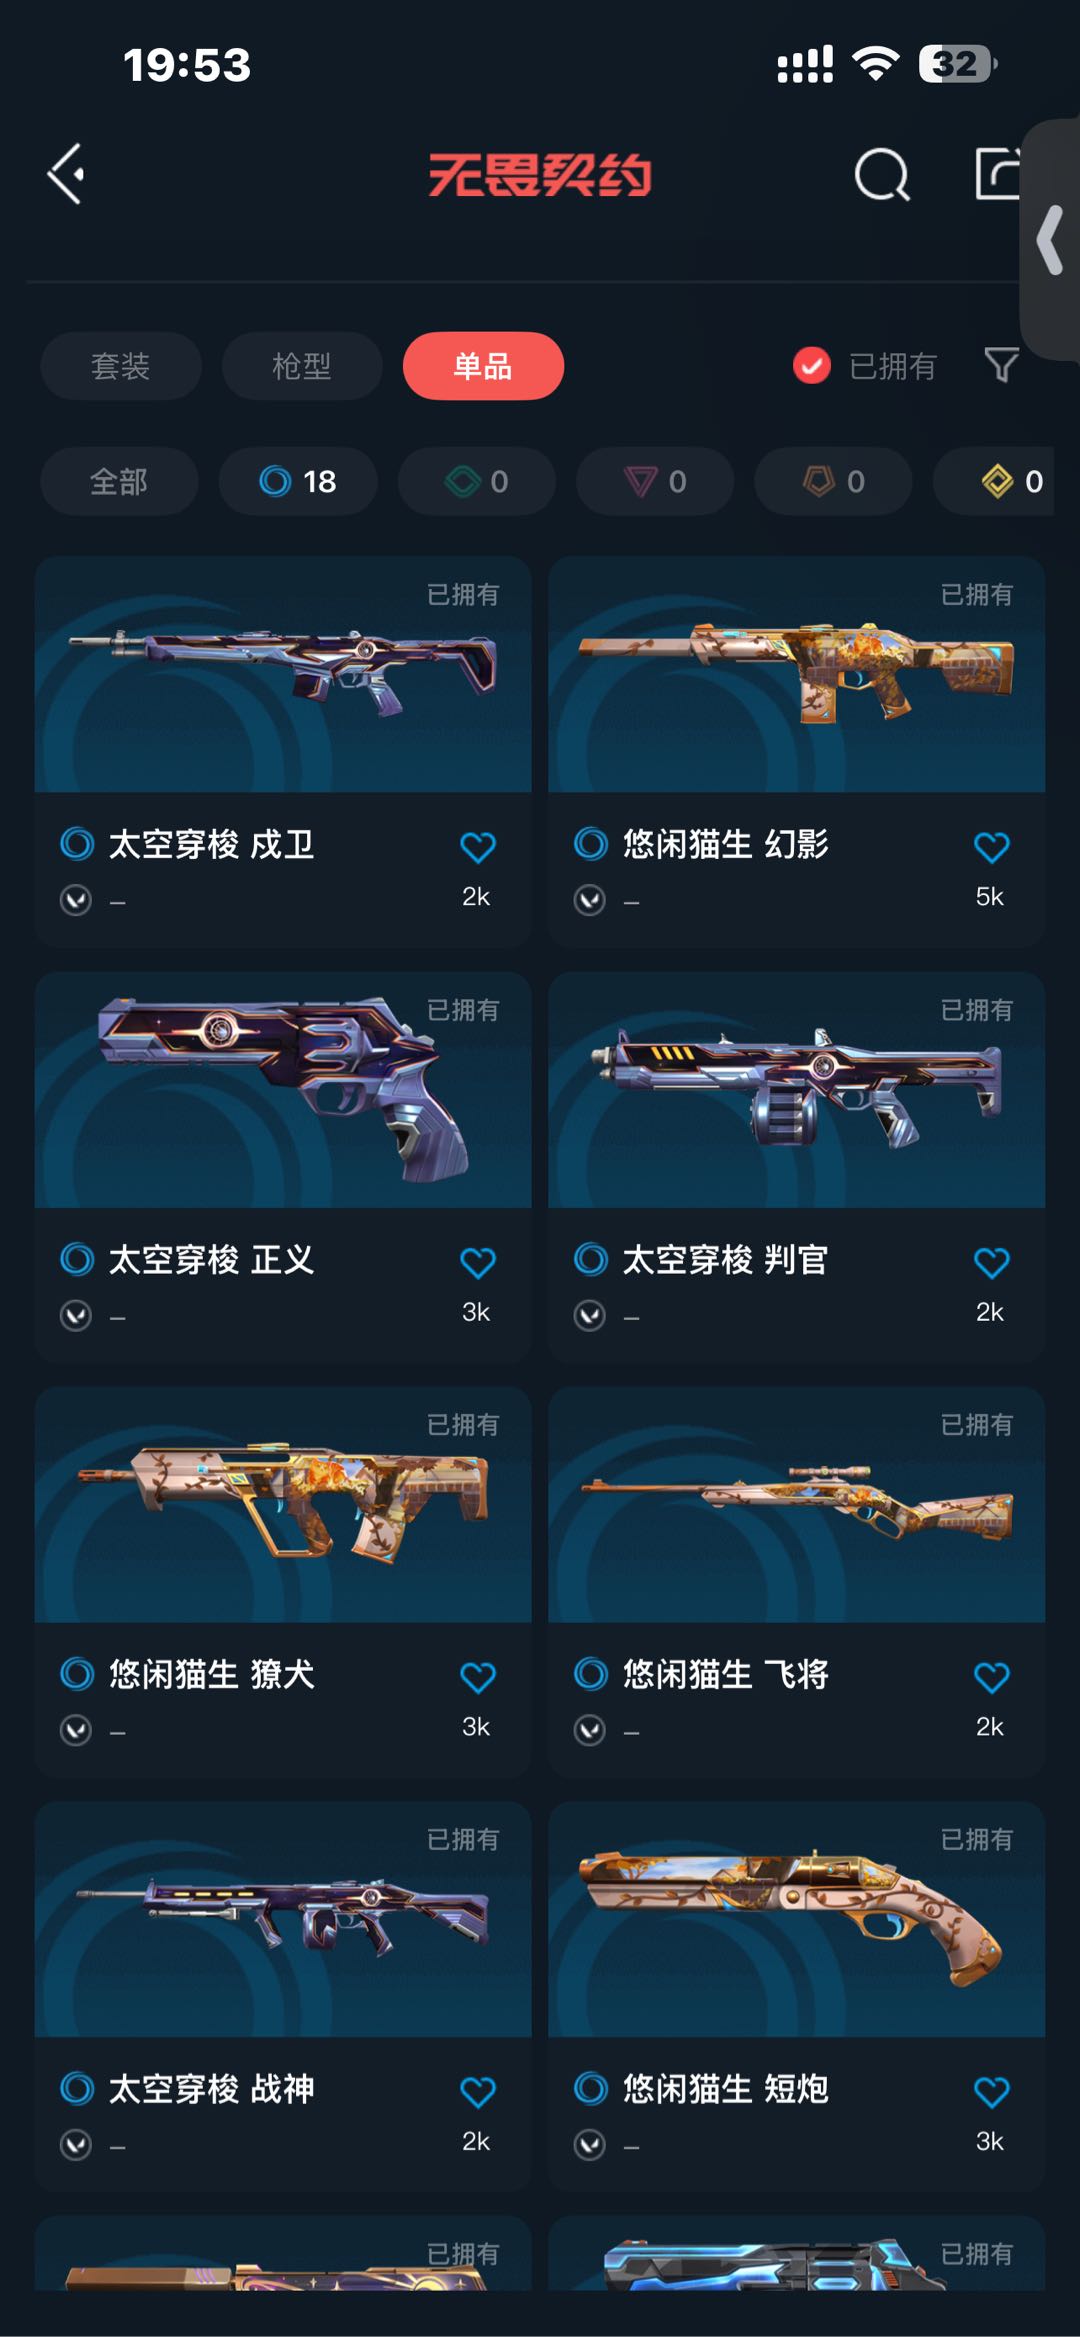1080x2337 pixels.
Task: Uncheck the 已拥有 owned filter
Action: coord(812,366)
